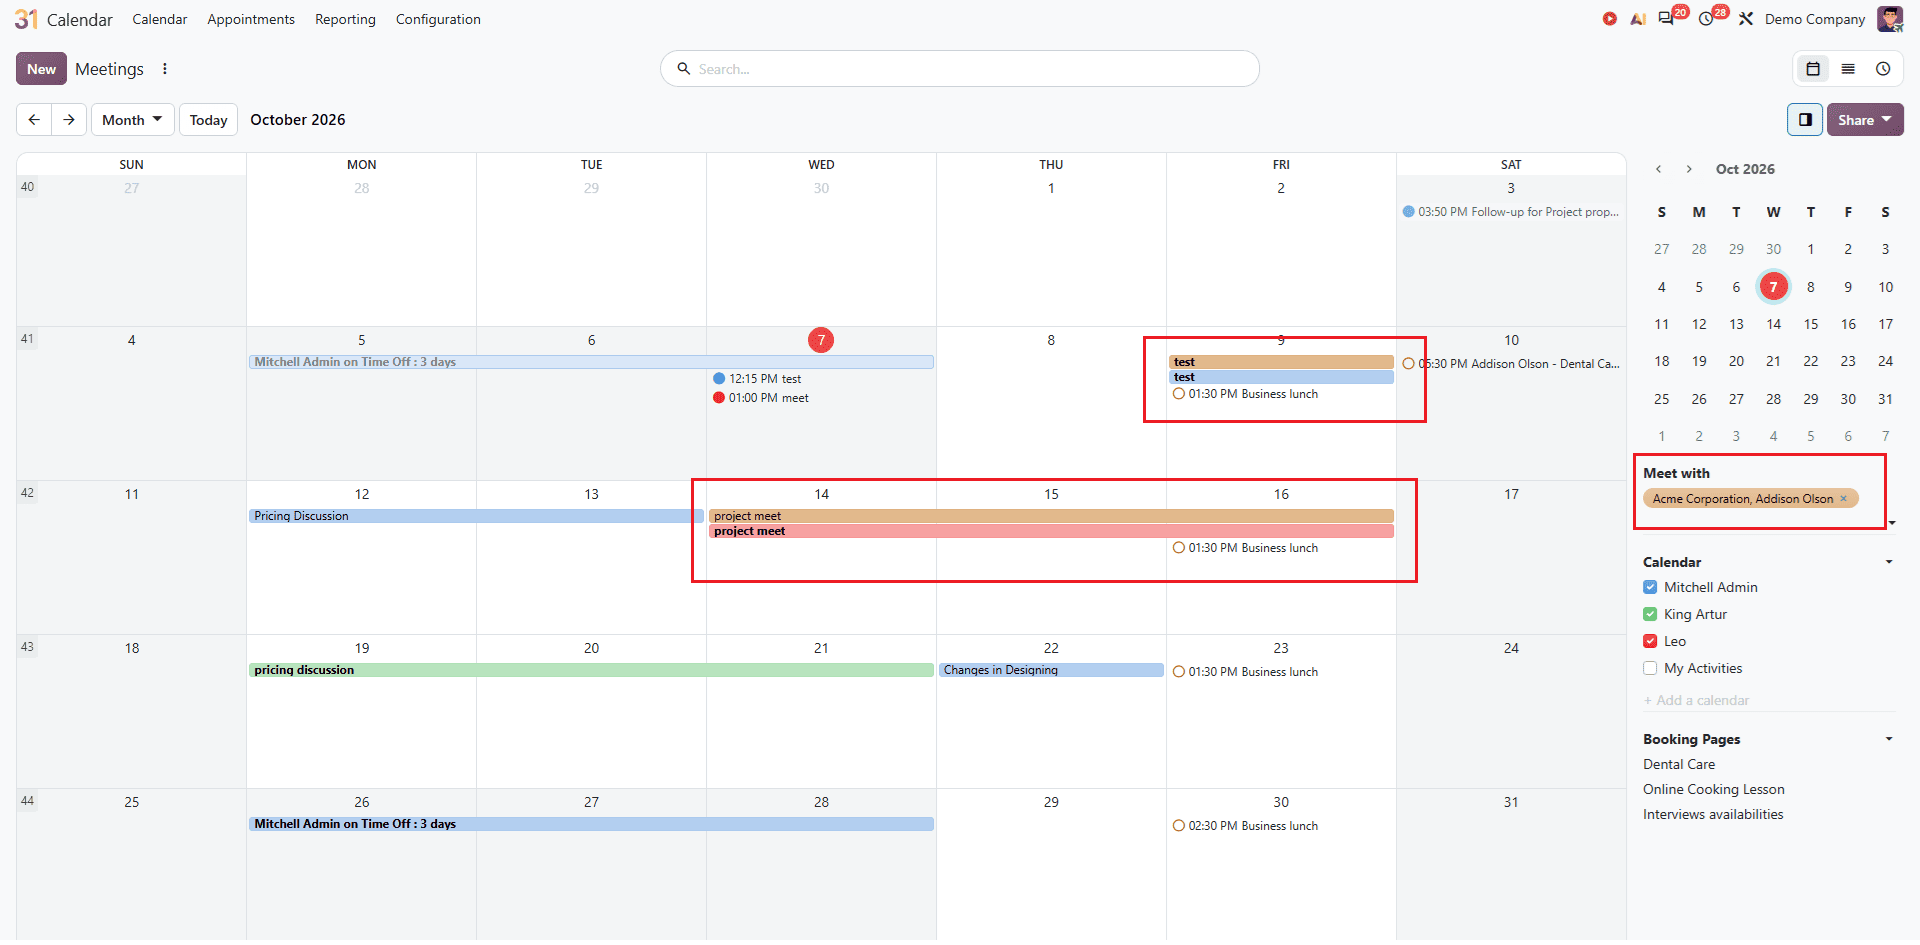Click the red screen-recording play icon
Image resolution: width=1920 pixels, height=945 pixels.
[x=1609, y=19]
